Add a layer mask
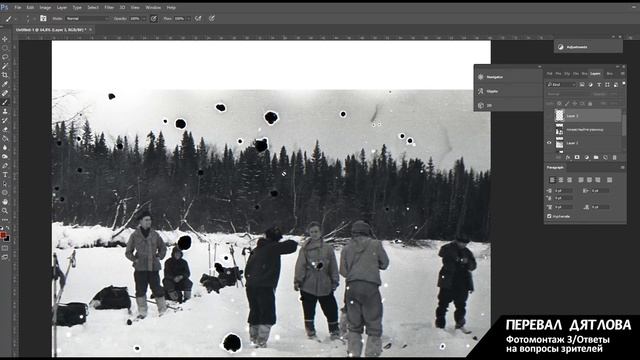 pyautogui.click(x=577, y=157)
